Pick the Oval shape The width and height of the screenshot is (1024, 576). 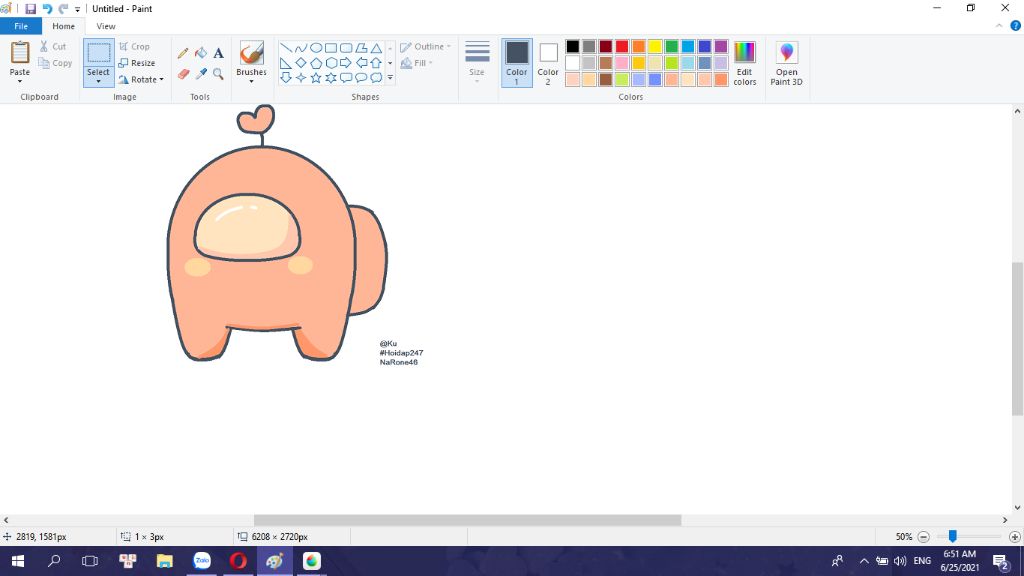tap(315, 48)
